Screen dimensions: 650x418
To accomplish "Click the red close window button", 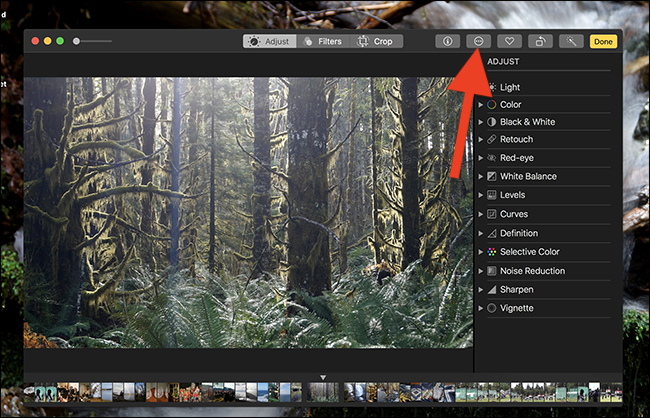I will pyautogui.click(x=35, y=41).
